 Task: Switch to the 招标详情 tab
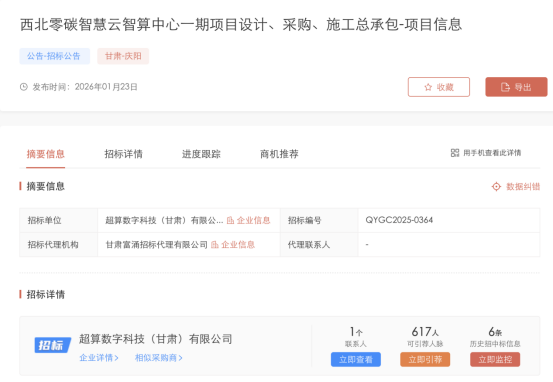click(x=123, y=154)
